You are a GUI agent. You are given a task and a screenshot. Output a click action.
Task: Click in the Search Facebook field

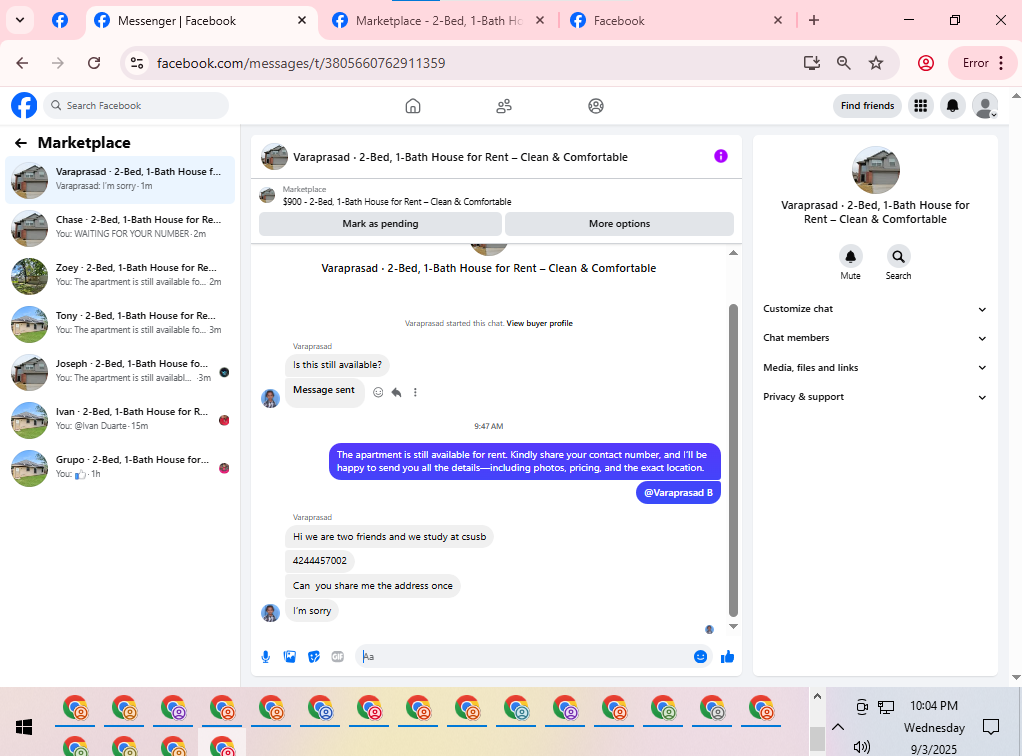pos(136,106)
